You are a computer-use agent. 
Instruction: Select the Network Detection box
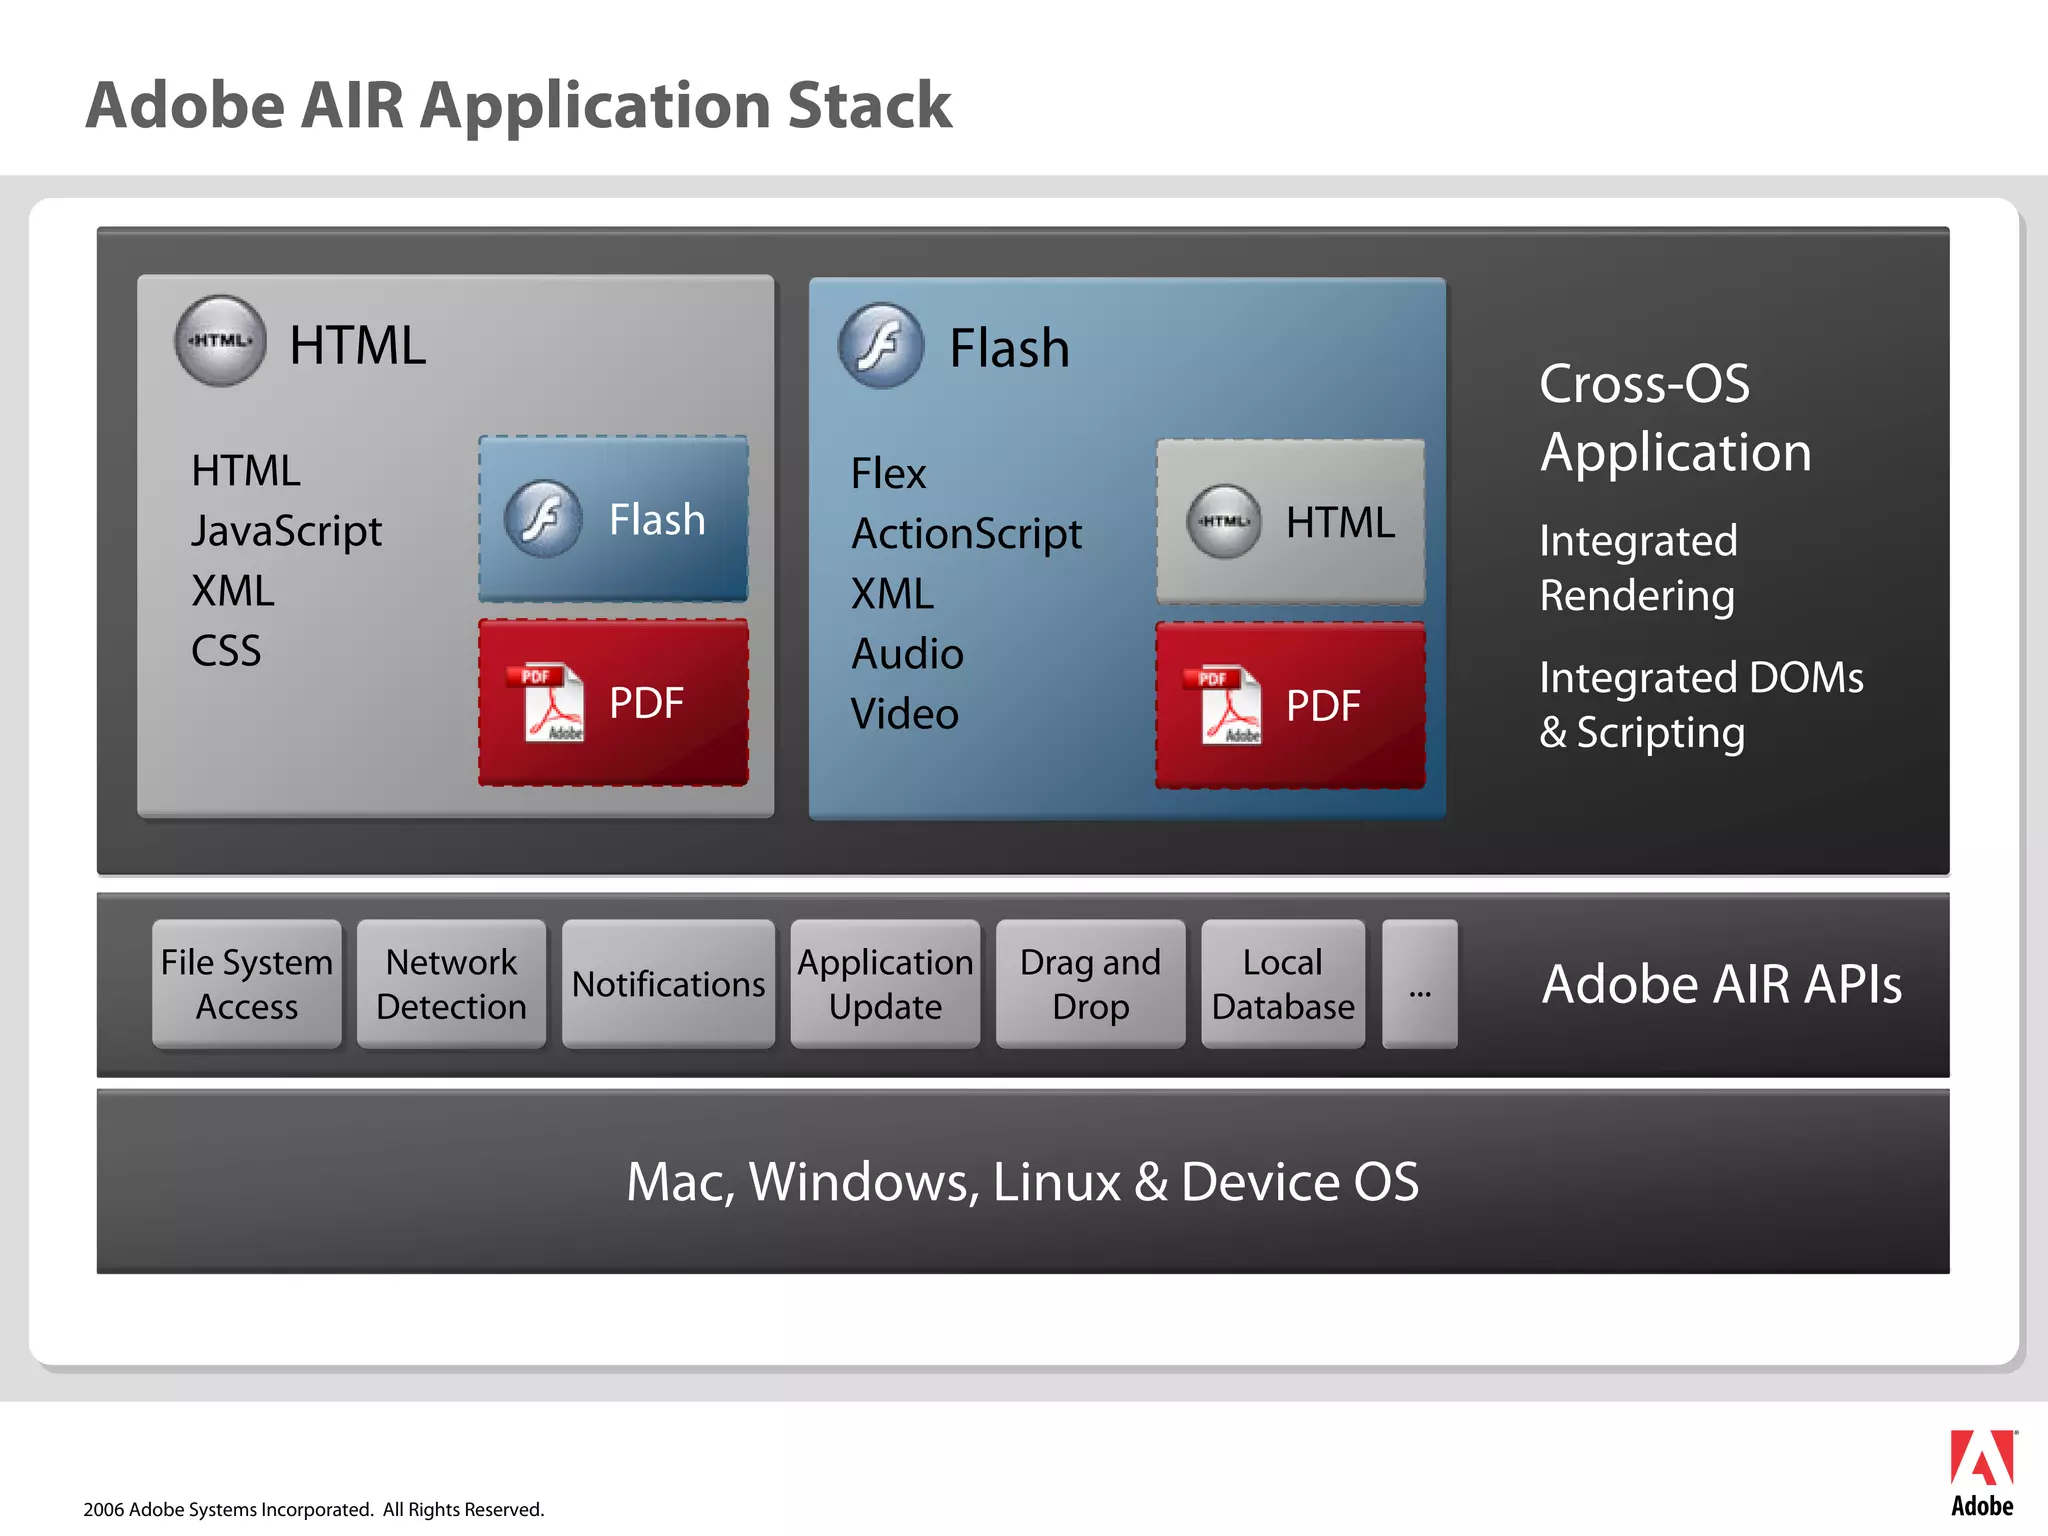click(451, 984)
